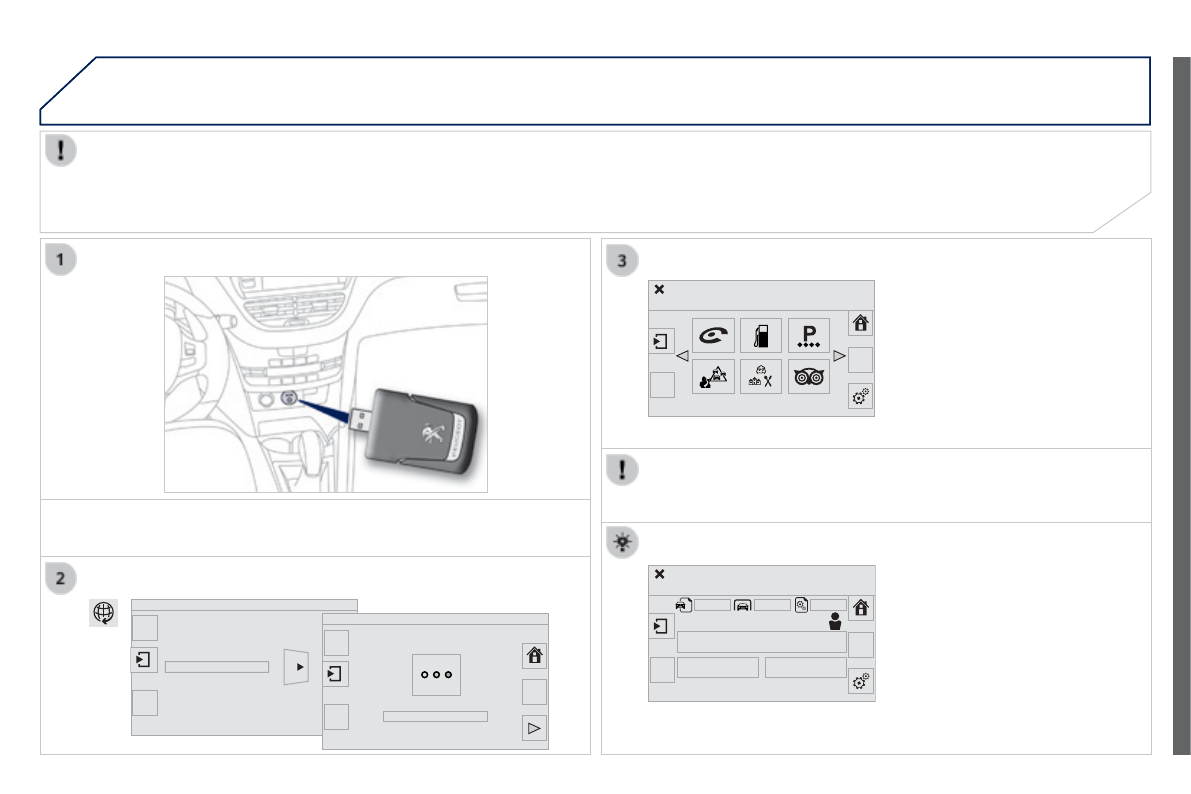Click the wide blank field in profile screen
This screenshot has width=1191, height=794.
pyautogui.click(x=761, y=642)
